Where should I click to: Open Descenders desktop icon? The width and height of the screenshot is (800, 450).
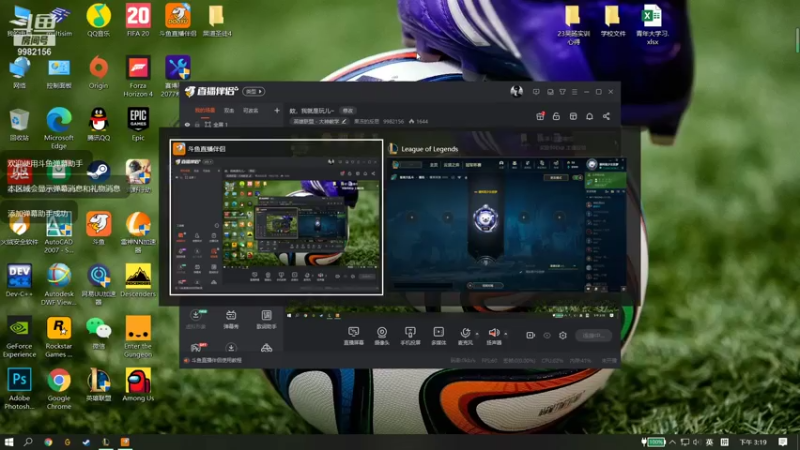138,281
